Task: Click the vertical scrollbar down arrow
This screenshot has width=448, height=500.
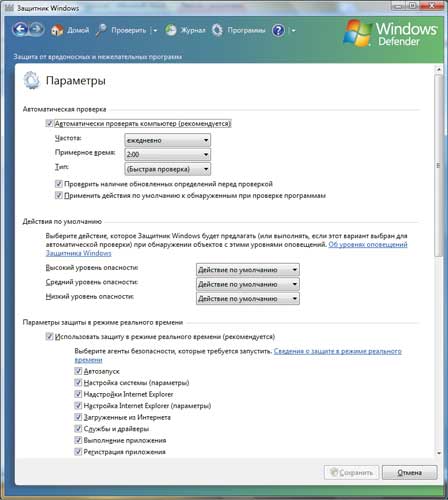Action: (x=439, y=453)
